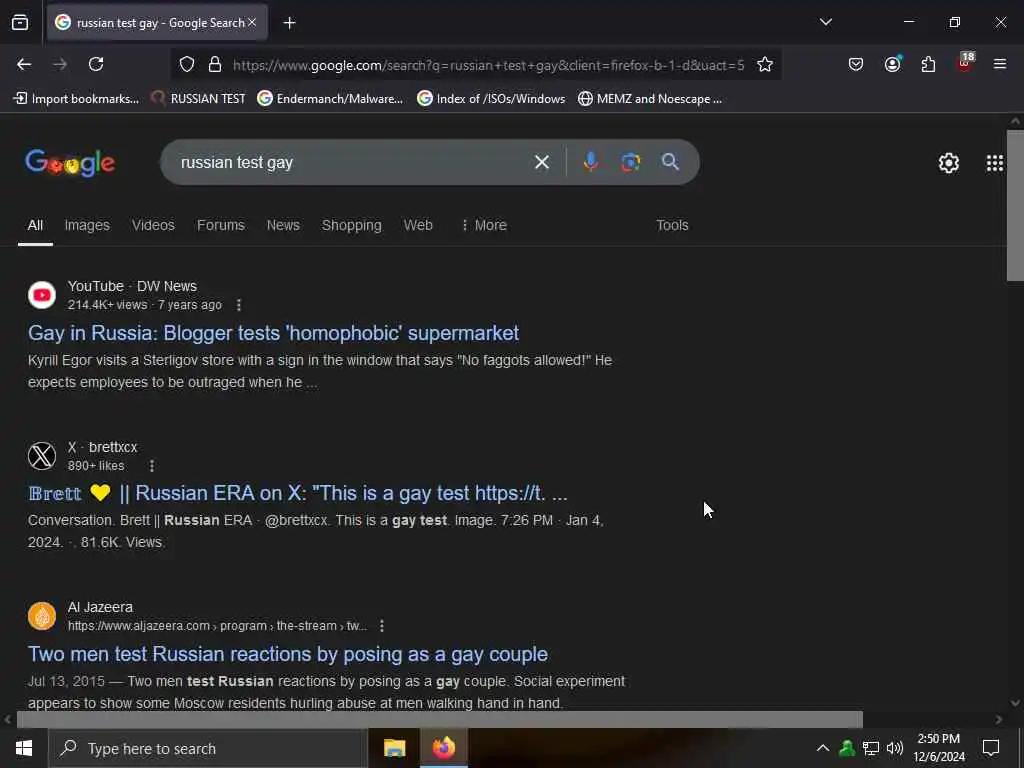This screenshot has height=768, width=1024.
Task: Select the URL address bar
Action: click(488, 65)
